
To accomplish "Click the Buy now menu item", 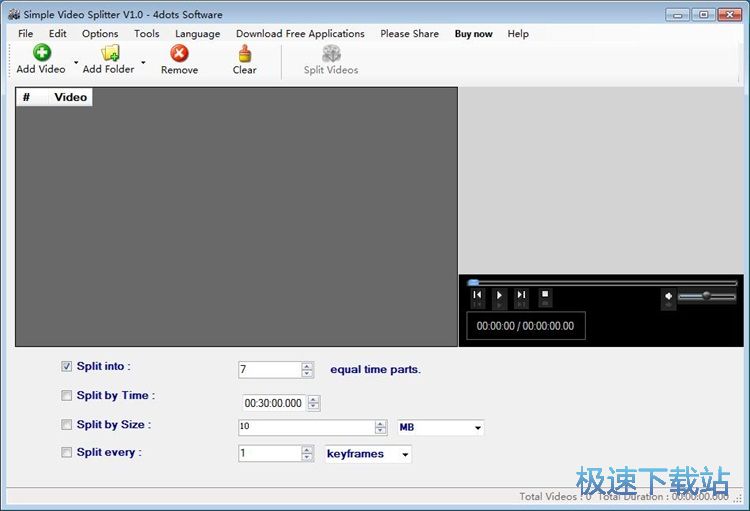I will [x=473, y=33].
